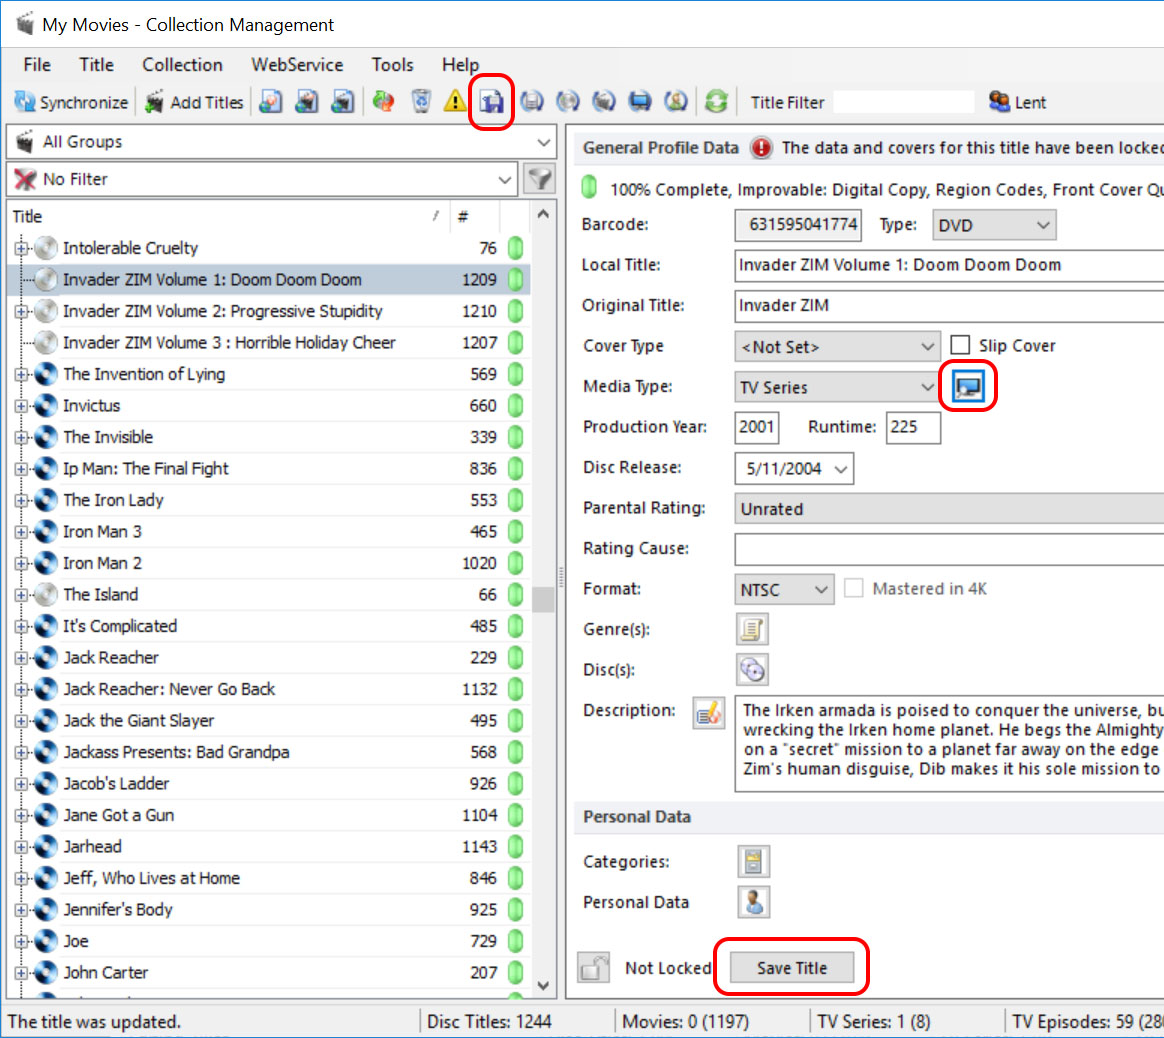The height and width of the screenshot is (1038, 1164).
Task: Click the green refresh arrows toolbar icon
Action: (x=716, y=102)
